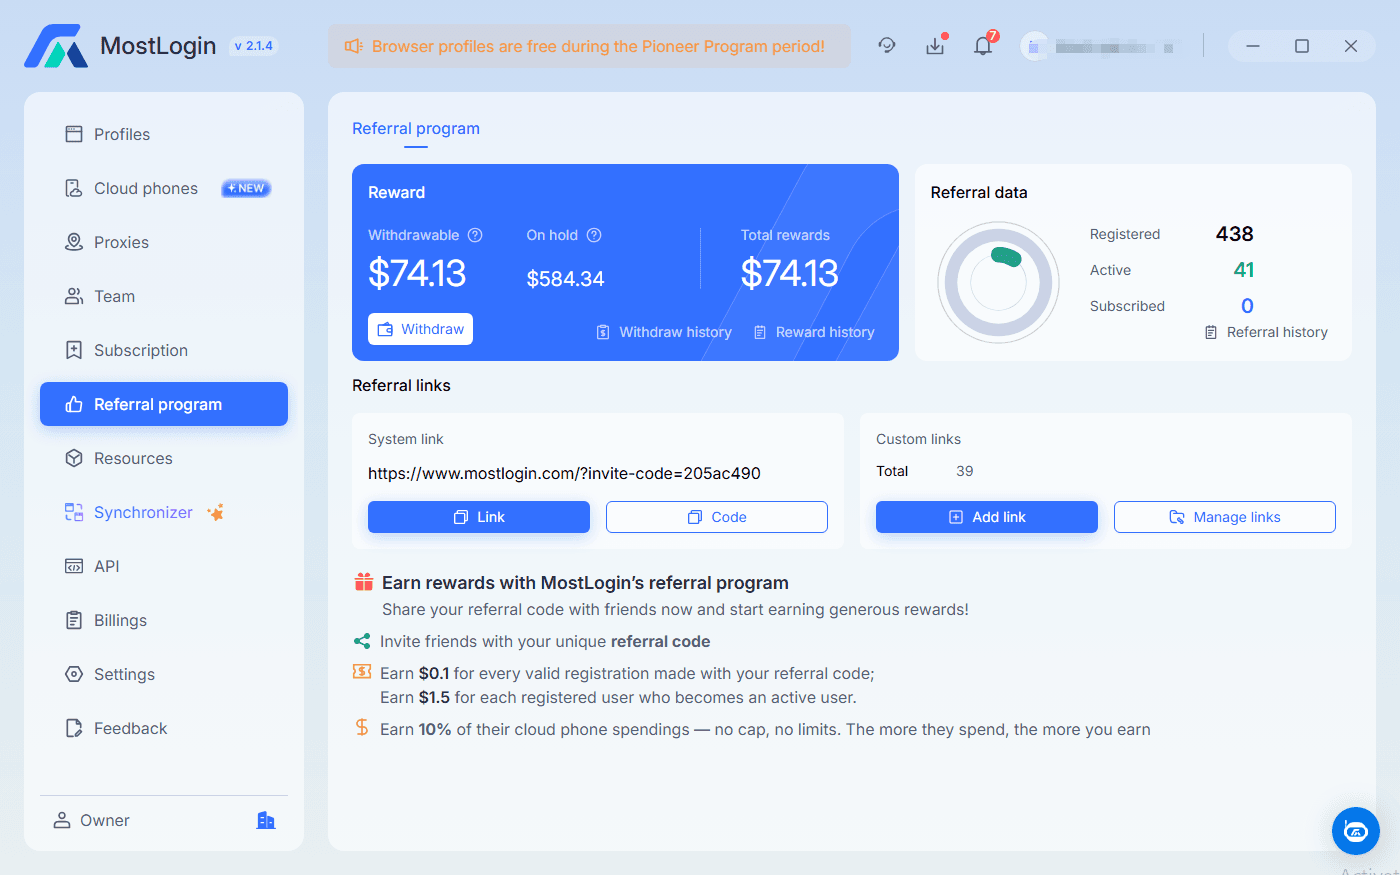Click Registered count 438
The image size is (1400, 875).
click(x=1235, y=234)
